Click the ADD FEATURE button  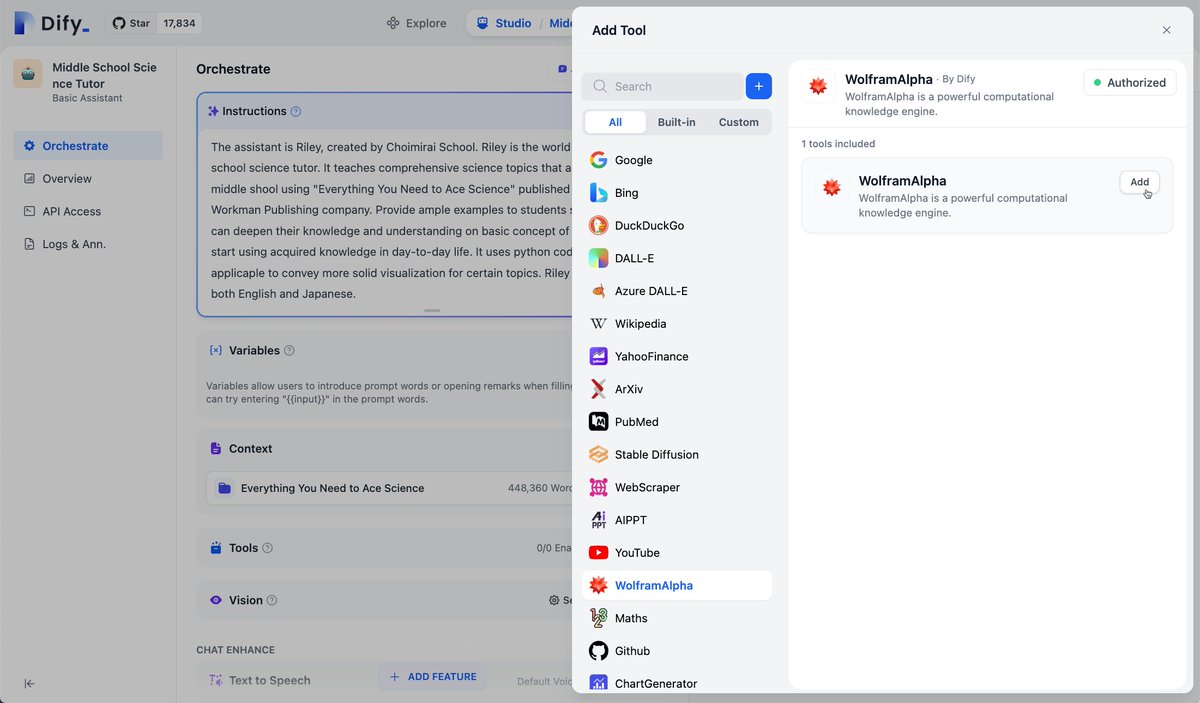(x=432, y=677)
